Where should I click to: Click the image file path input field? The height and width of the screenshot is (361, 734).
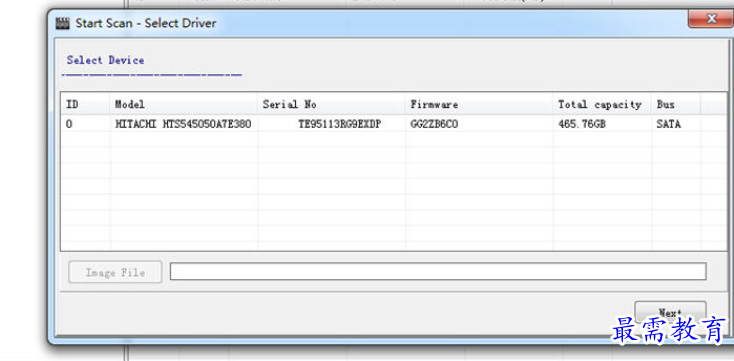[x=438, y=272]
